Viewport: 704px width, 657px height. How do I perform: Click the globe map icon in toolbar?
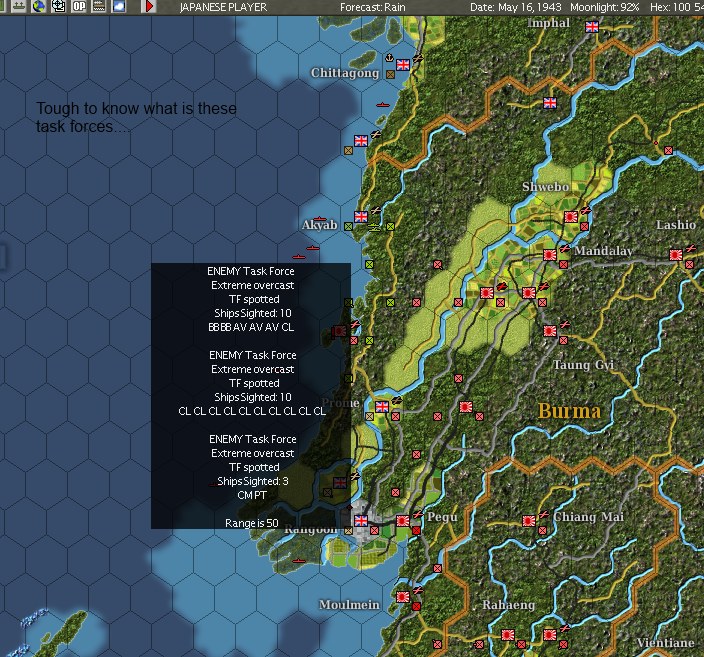39,6
